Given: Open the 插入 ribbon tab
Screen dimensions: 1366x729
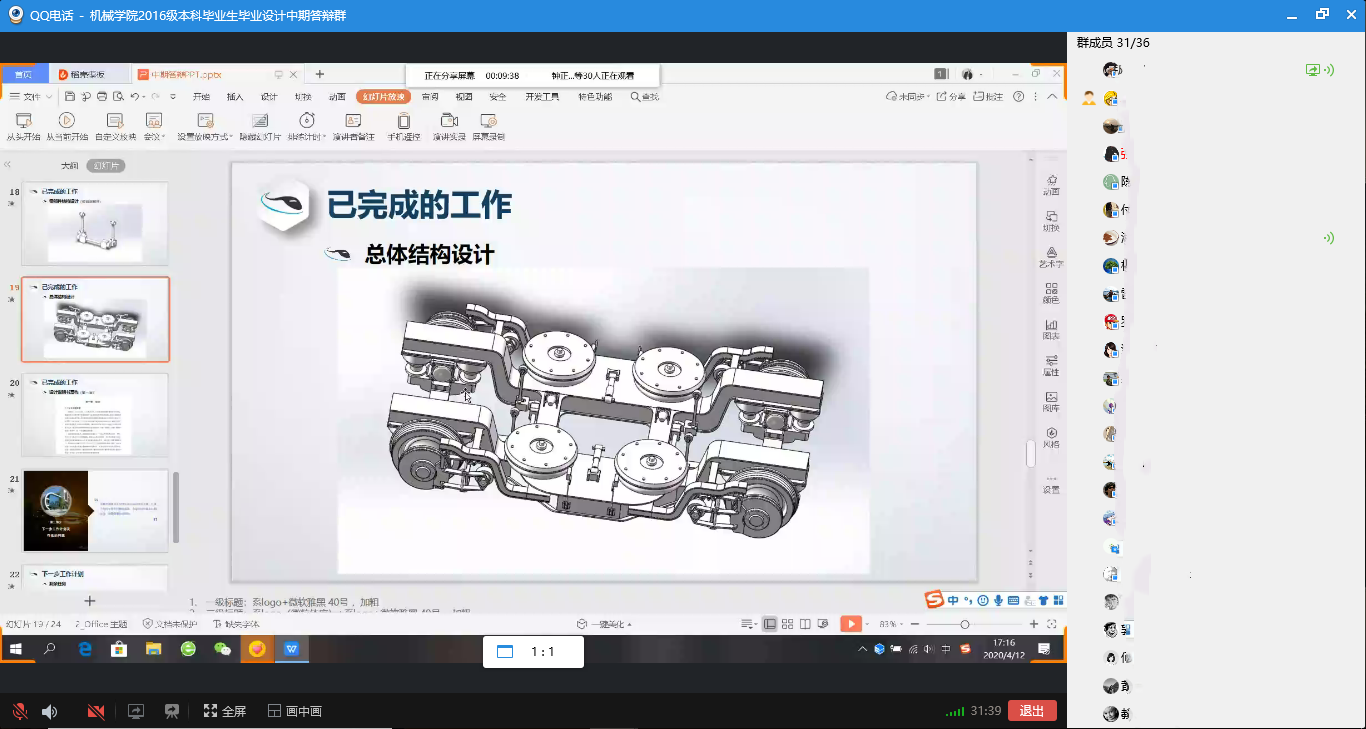Looking at the screenshot, I should pos(235,97).
